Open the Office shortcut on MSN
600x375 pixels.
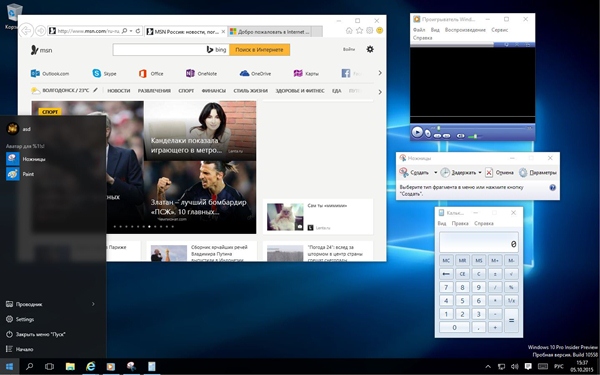point(151,73)
